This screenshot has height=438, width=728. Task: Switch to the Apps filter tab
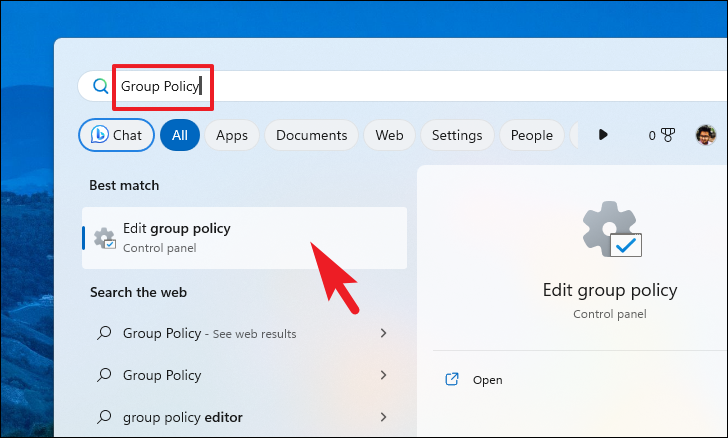click(x=232, y=135)
